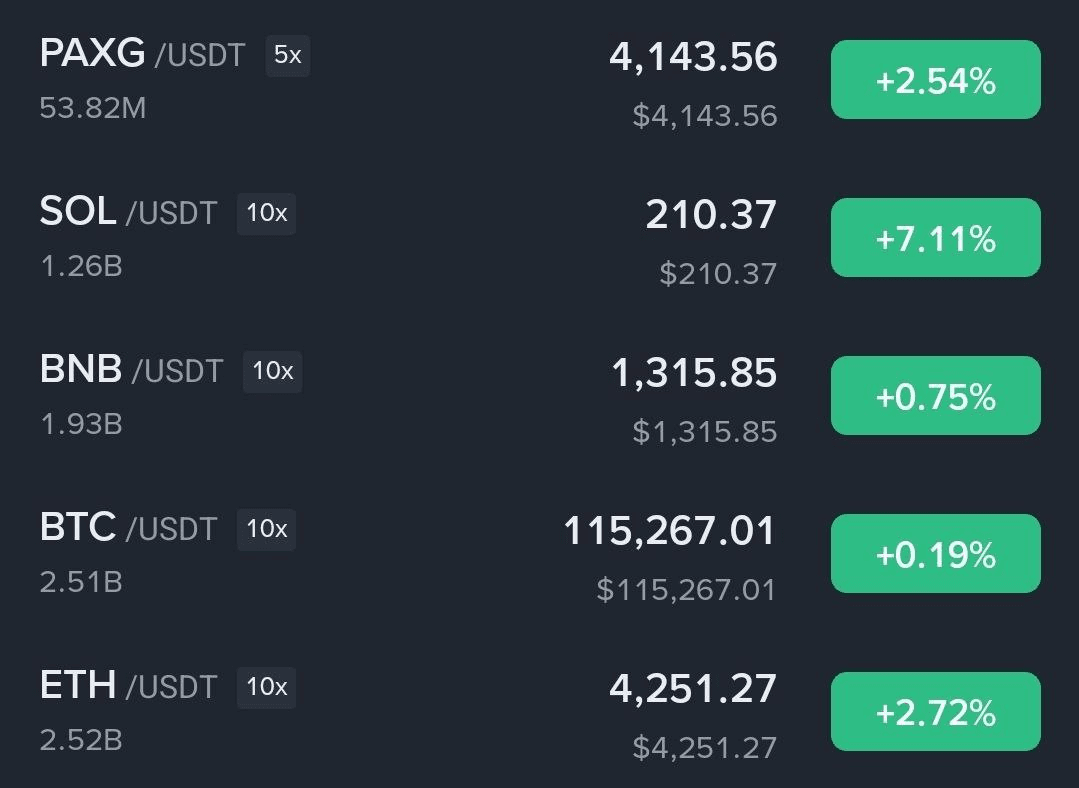Tap the 10x leverage badge beside SOL
Viewport: 1079px width, 788px height.
click(x=266, y=213)
